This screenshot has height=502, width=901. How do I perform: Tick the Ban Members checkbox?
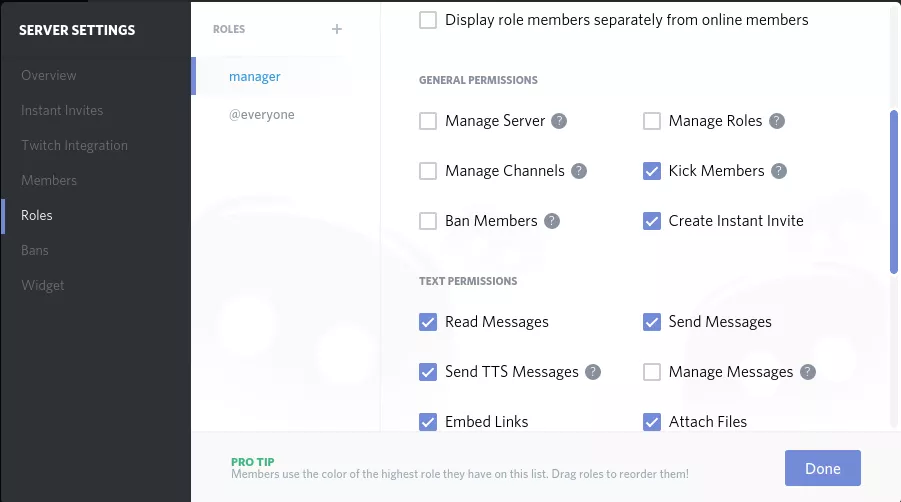click(428, 221)
